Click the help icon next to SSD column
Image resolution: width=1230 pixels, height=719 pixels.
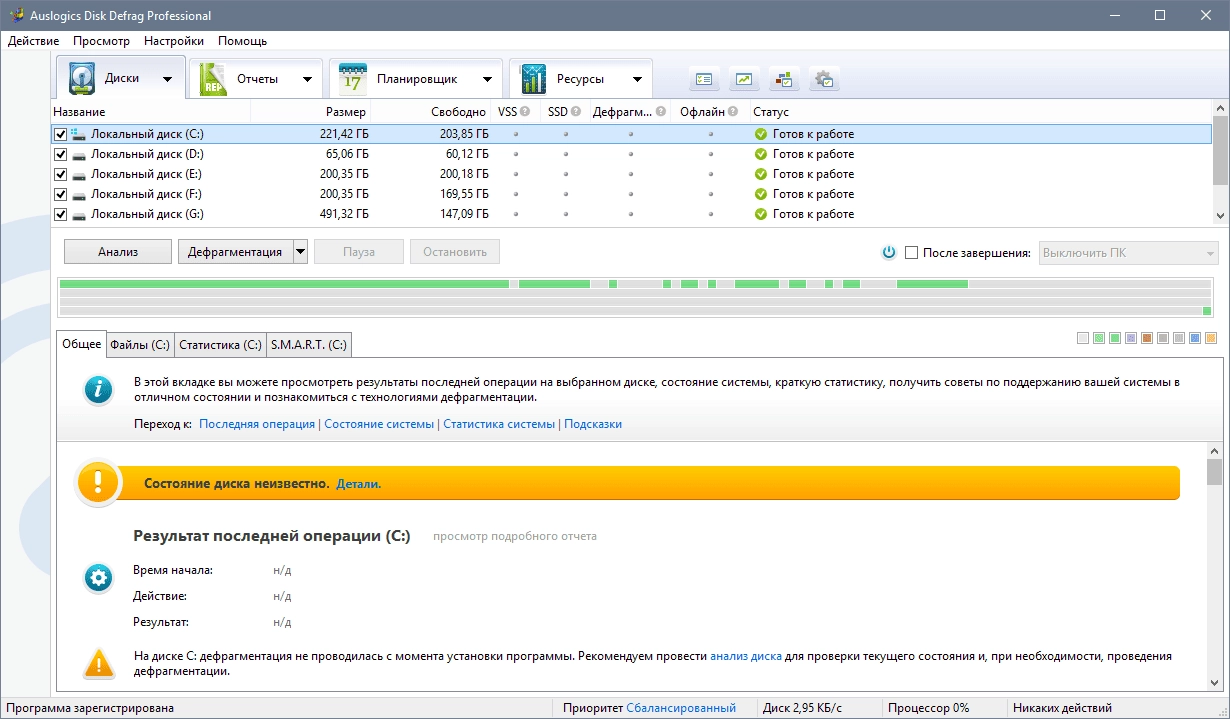(x=576, y=112)
